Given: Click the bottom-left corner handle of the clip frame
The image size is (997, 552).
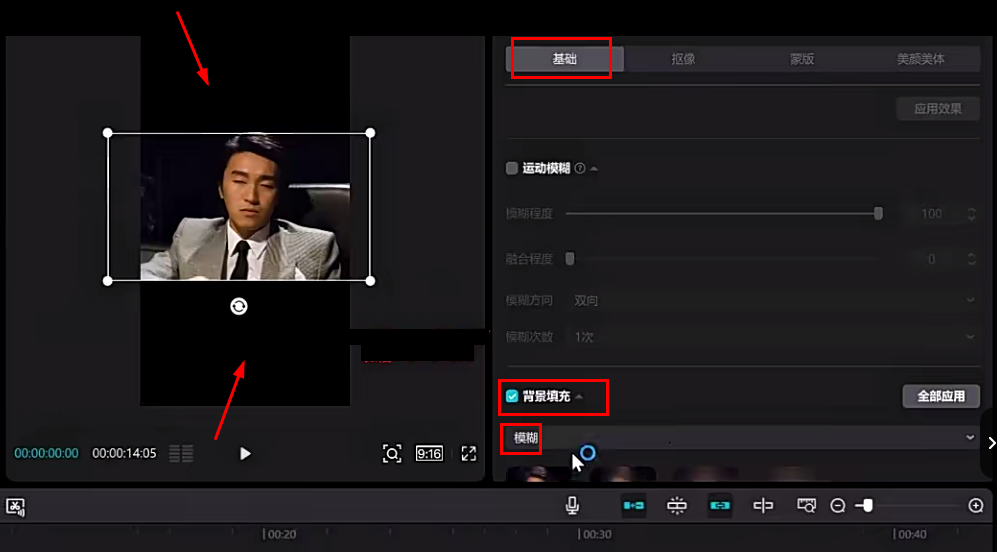Looking at the screenshot, I should click(107, 280).
